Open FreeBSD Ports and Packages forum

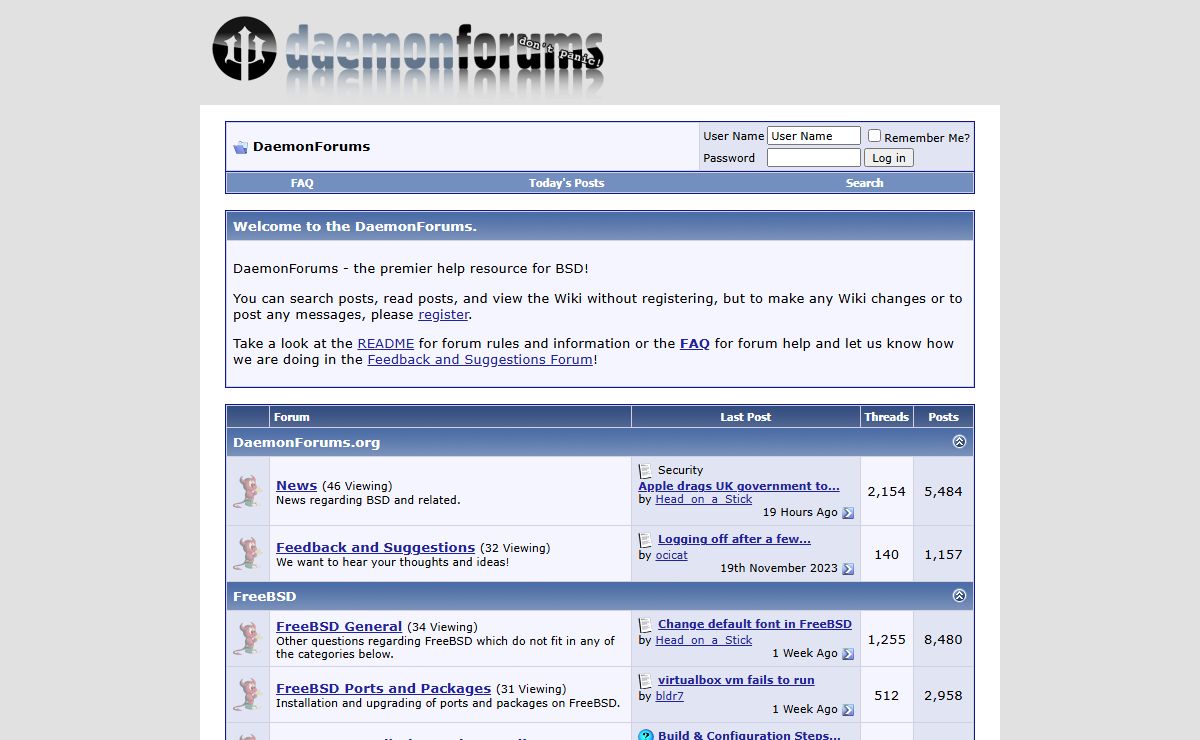point(383,688)
